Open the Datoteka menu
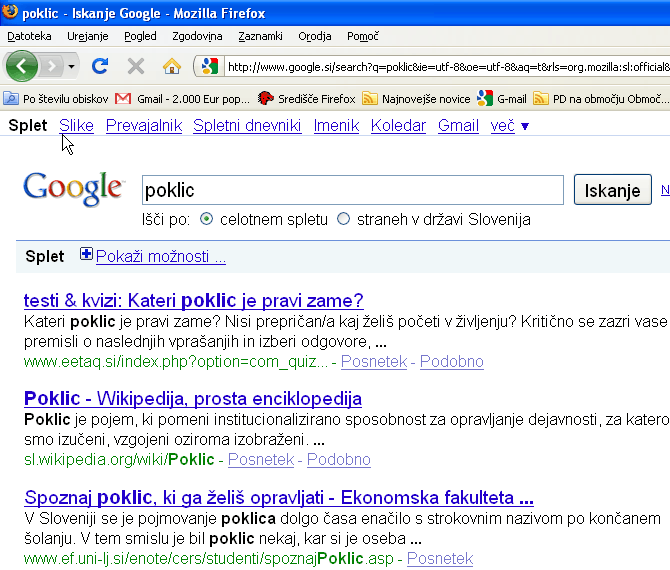The image size is (670, 570). click(x=29, y=36)
